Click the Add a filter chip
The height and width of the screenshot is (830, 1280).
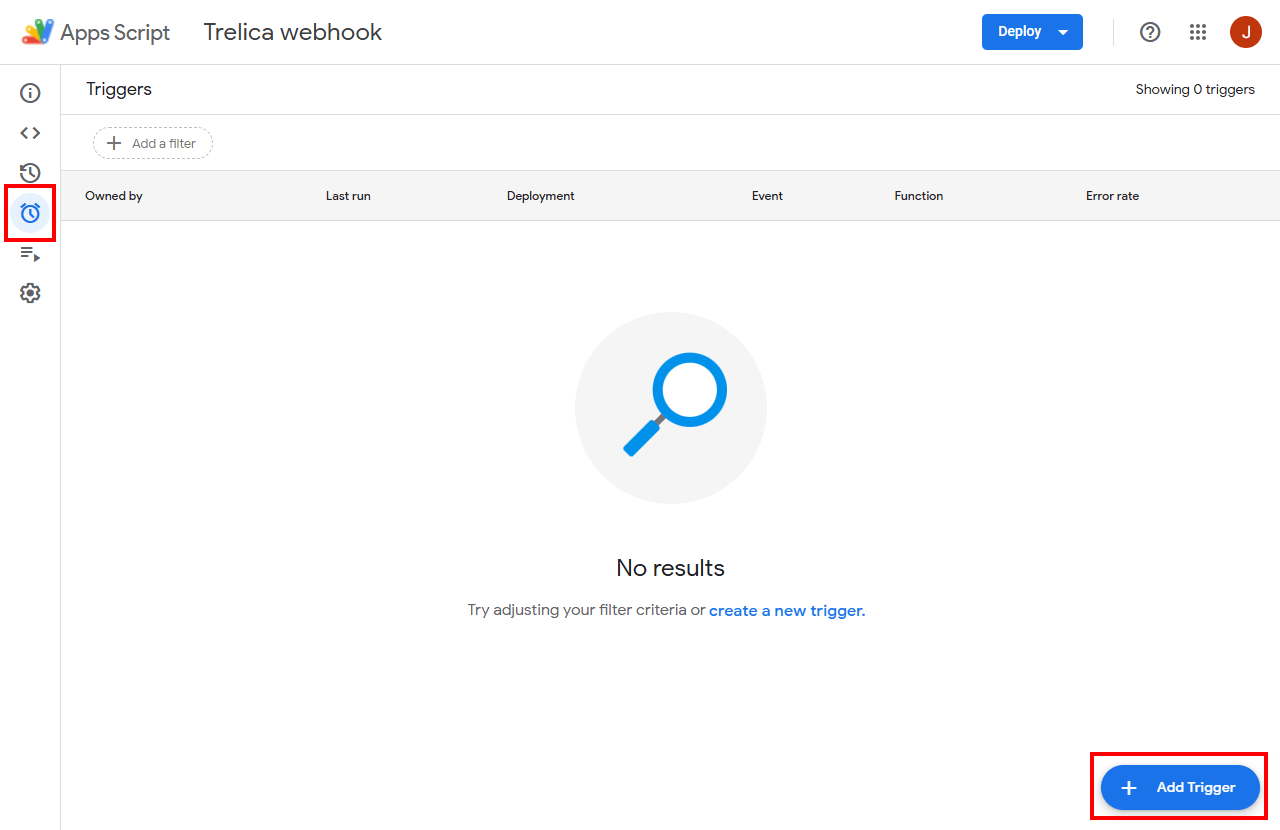click(153, 143)
